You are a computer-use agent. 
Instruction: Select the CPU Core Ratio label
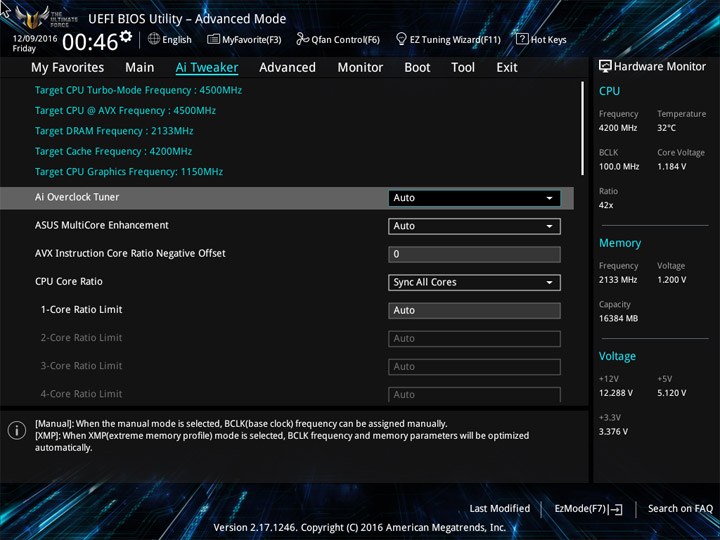pos(69,281)
